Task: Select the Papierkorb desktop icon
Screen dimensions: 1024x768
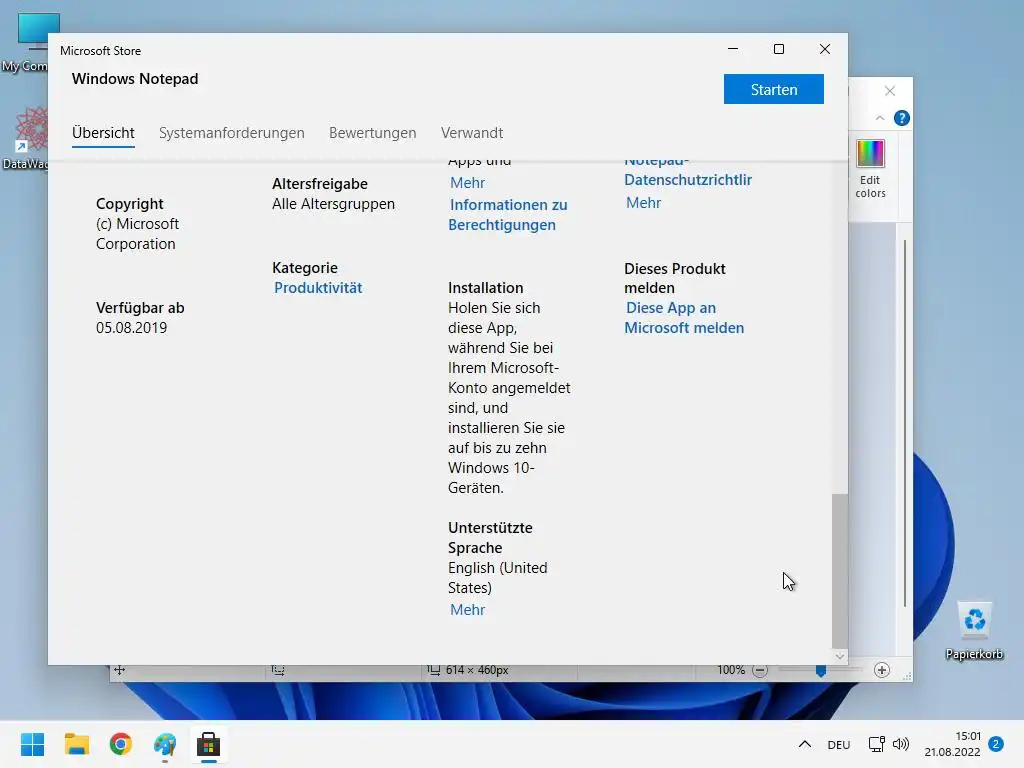Action: coord(974,631)
